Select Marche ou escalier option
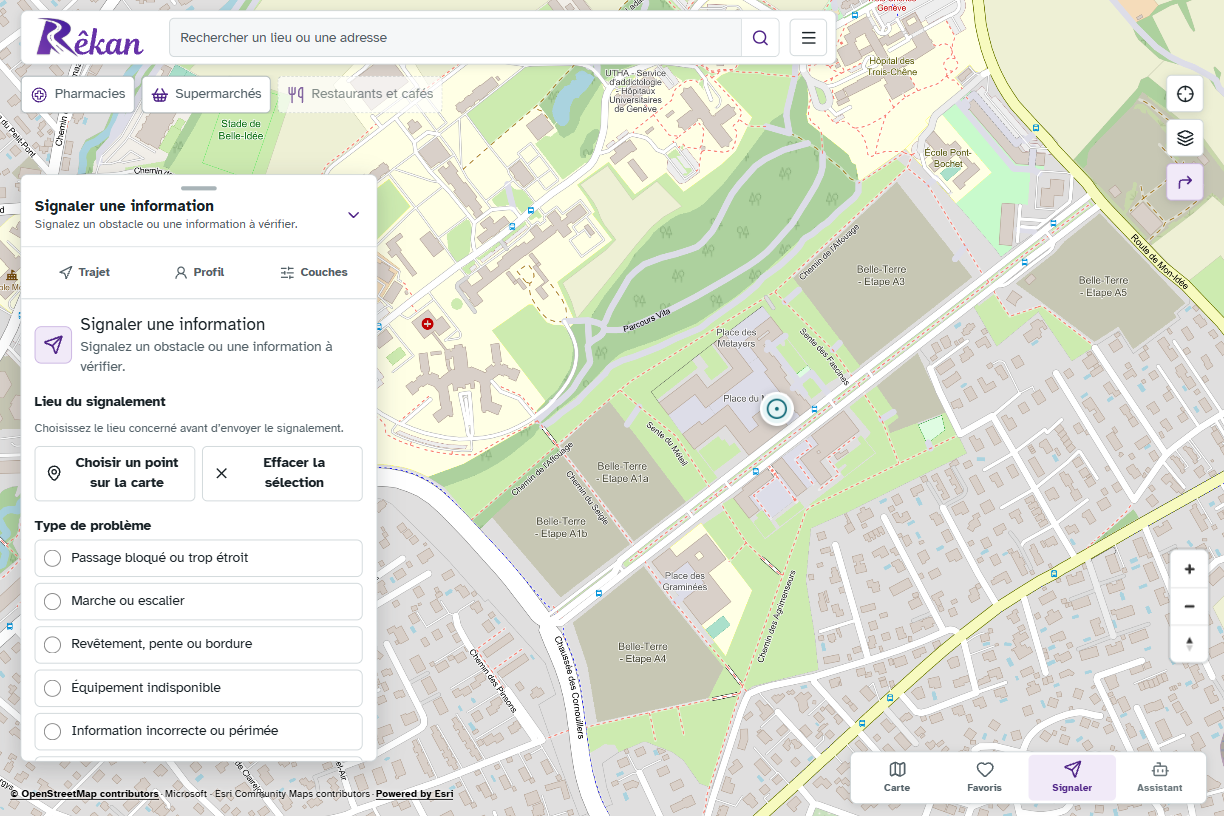This screenshot has width=1224, height=816. click(x=198, y=601)
